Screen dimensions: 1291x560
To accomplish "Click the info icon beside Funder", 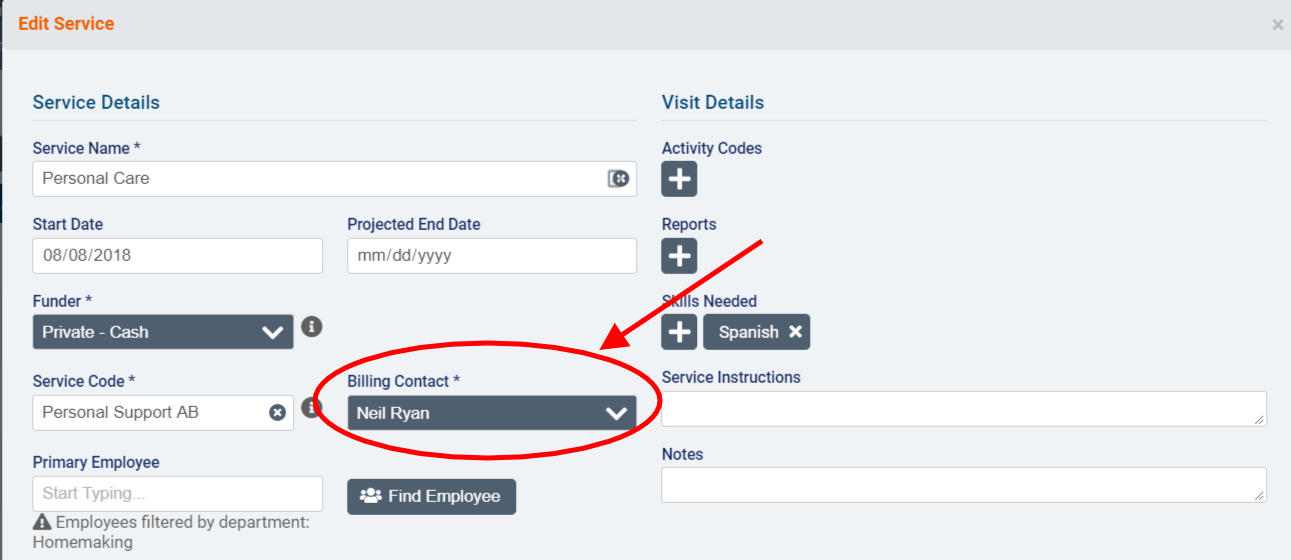I will (x=312, y=326).
